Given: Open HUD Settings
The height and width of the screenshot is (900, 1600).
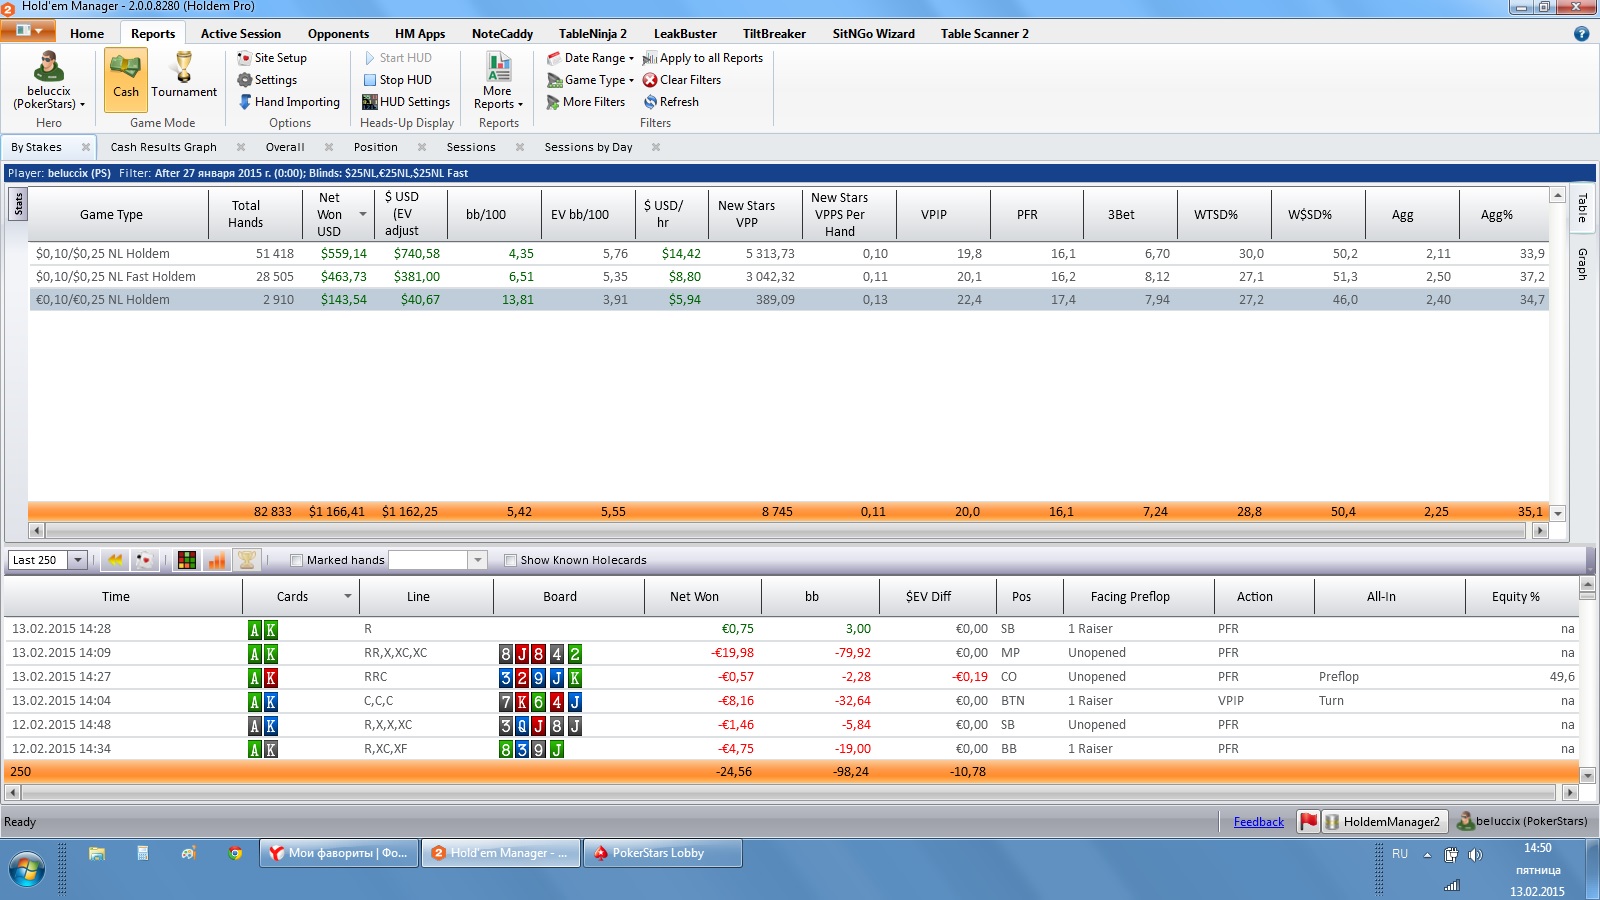Looking at the screenshot, I should (406, 102).
